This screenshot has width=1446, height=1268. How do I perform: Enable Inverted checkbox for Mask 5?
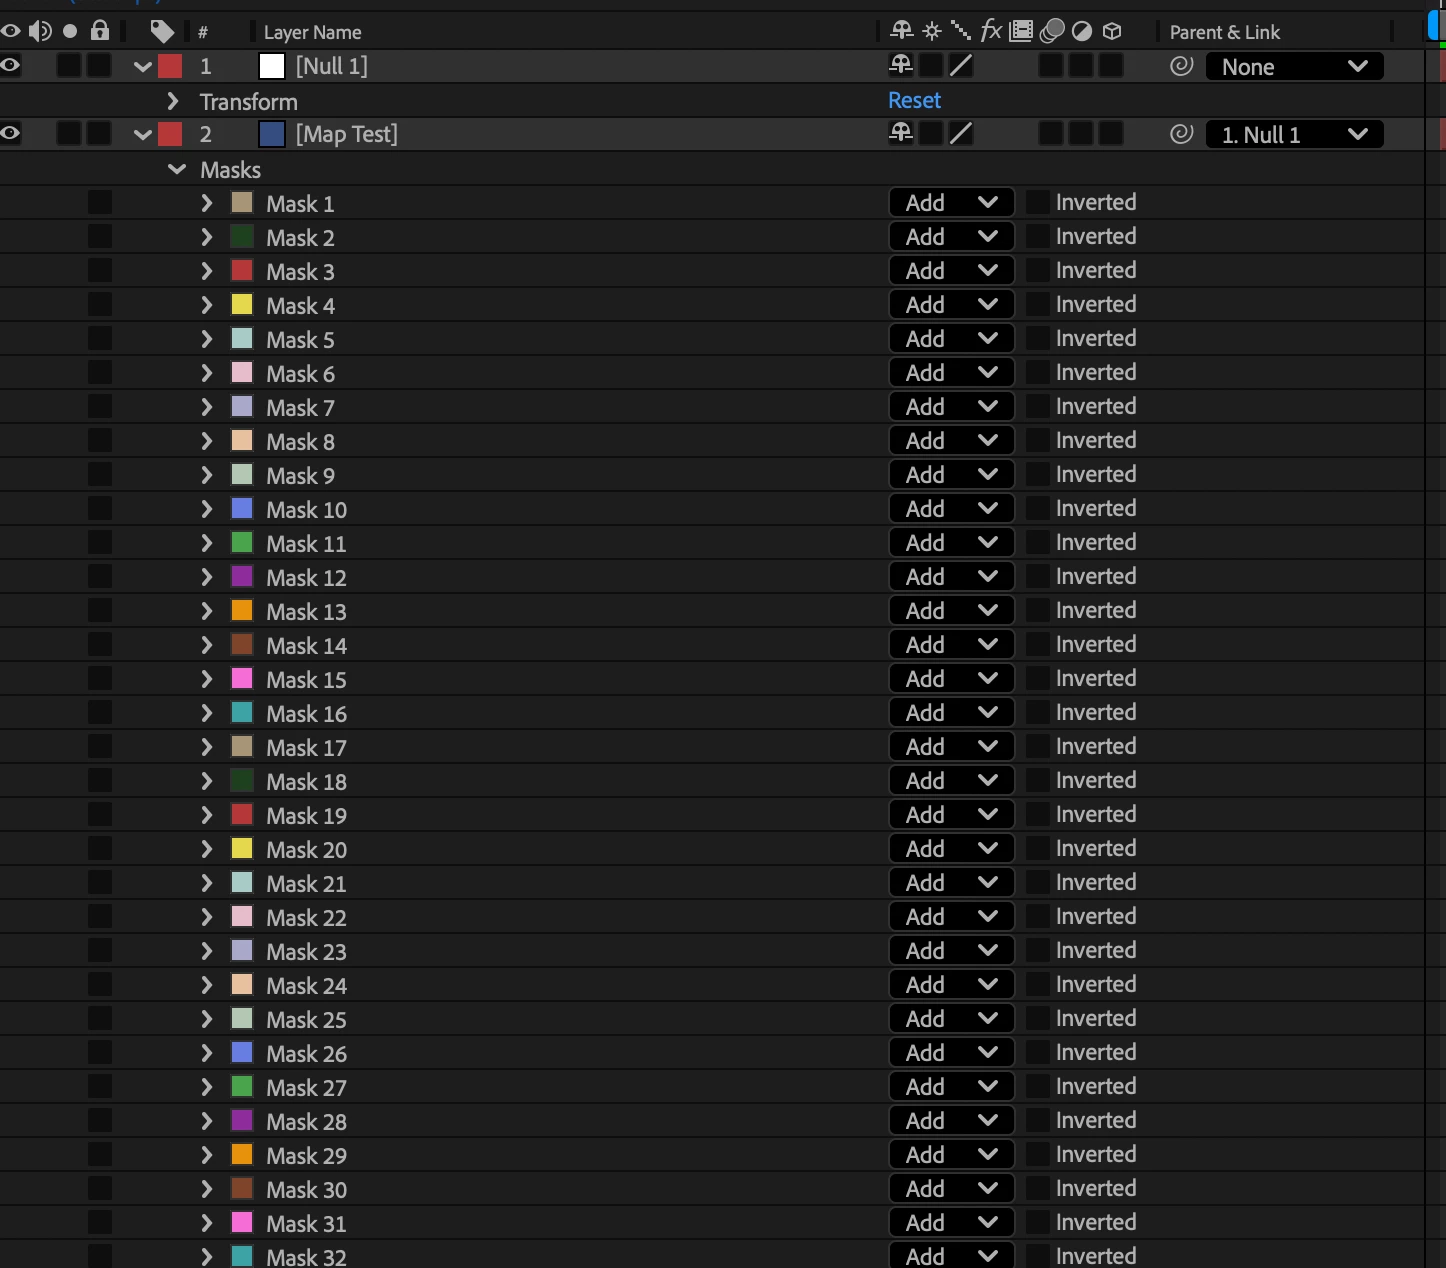(x=1038, y=338)
